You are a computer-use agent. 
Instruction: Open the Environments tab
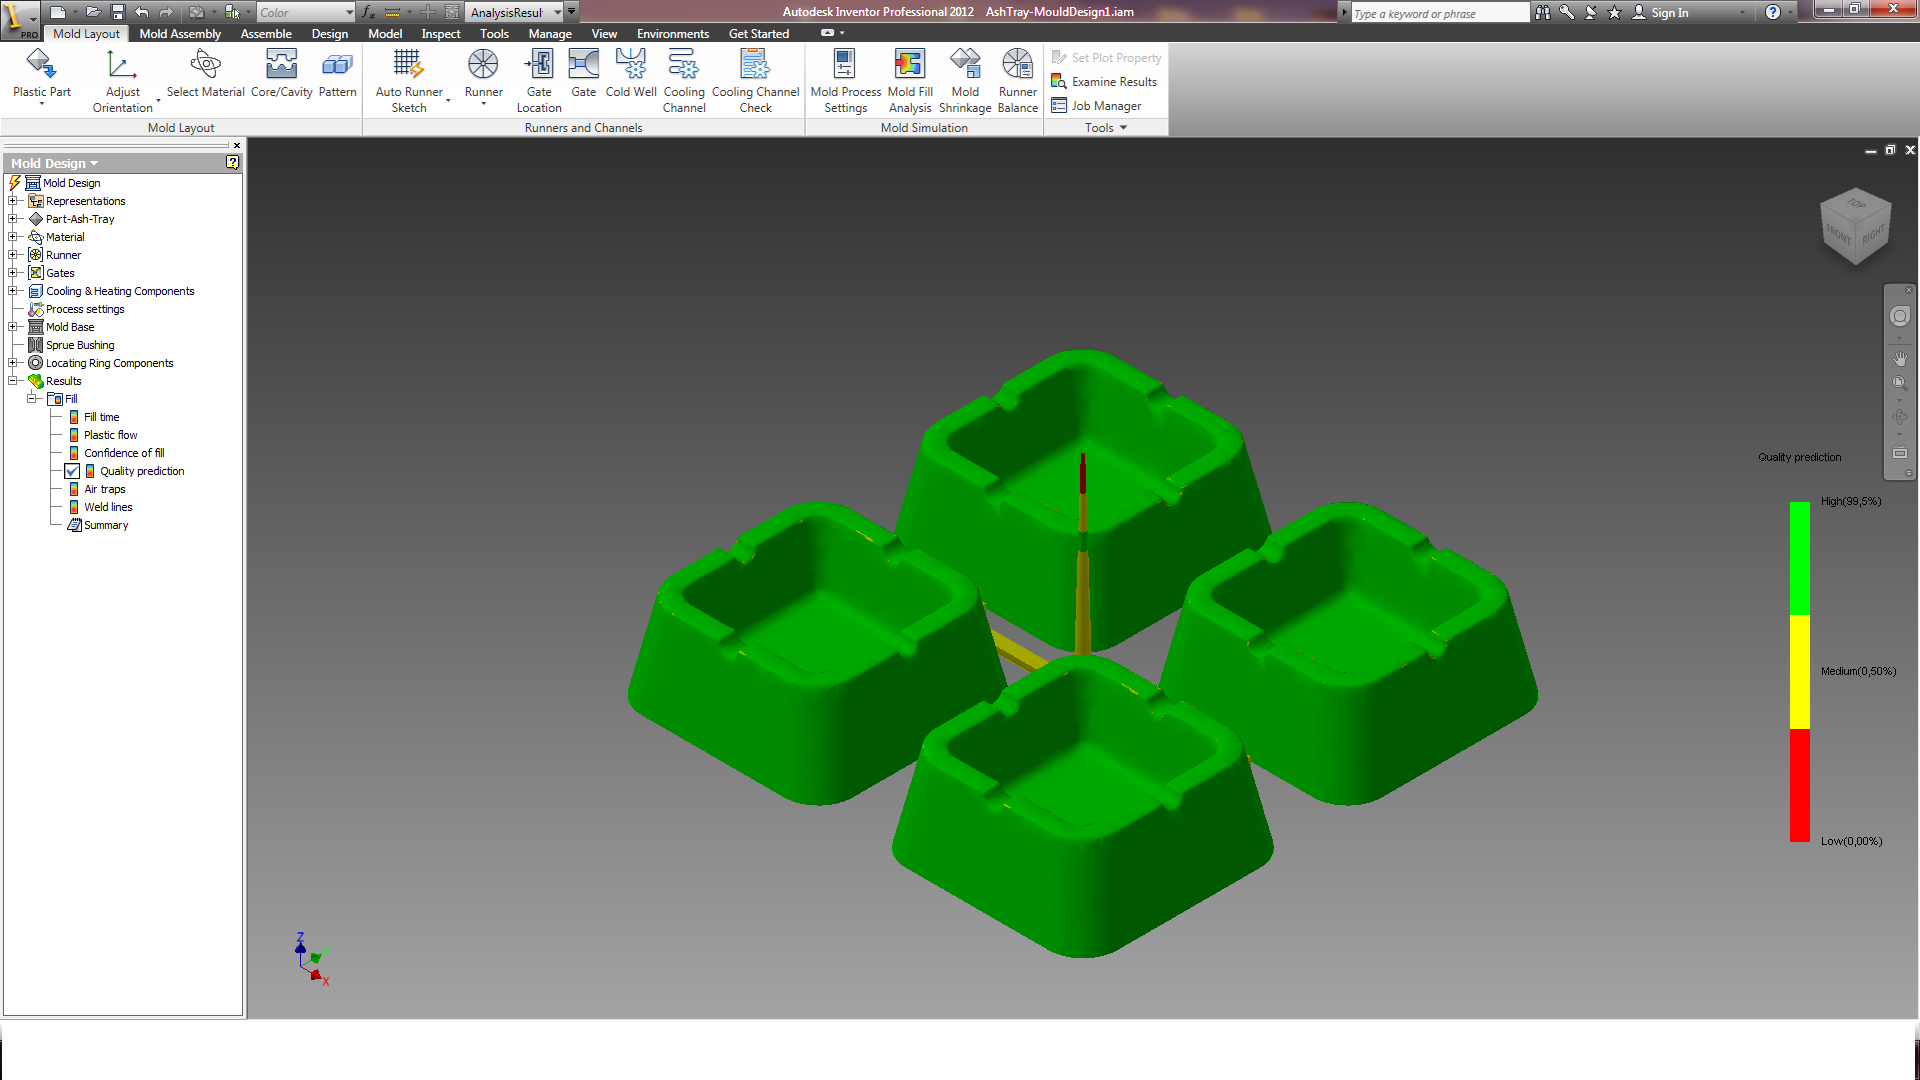[x=673, y=33]
